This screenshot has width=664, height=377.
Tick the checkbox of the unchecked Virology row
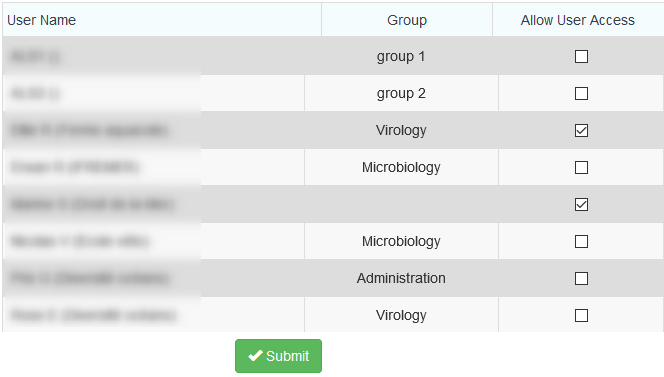581,315
